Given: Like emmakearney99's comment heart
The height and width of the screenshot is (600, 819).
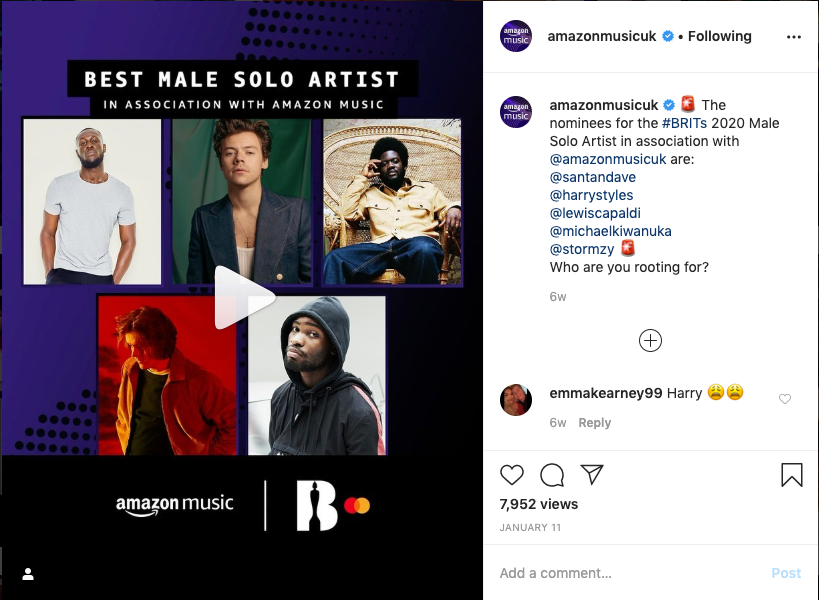Looking at the screenshot, I should point(785,399).
